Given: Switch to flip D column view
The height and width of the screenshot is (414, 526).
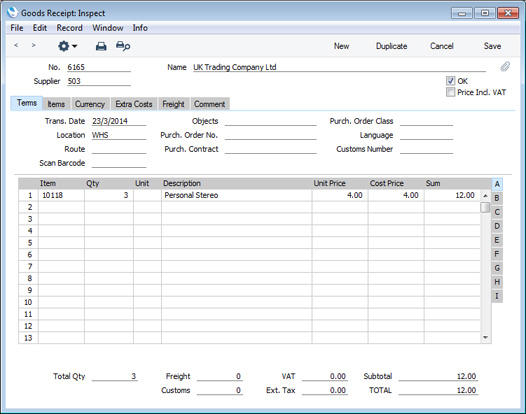Looking at the screenshot, I should (x=497, y=226).
